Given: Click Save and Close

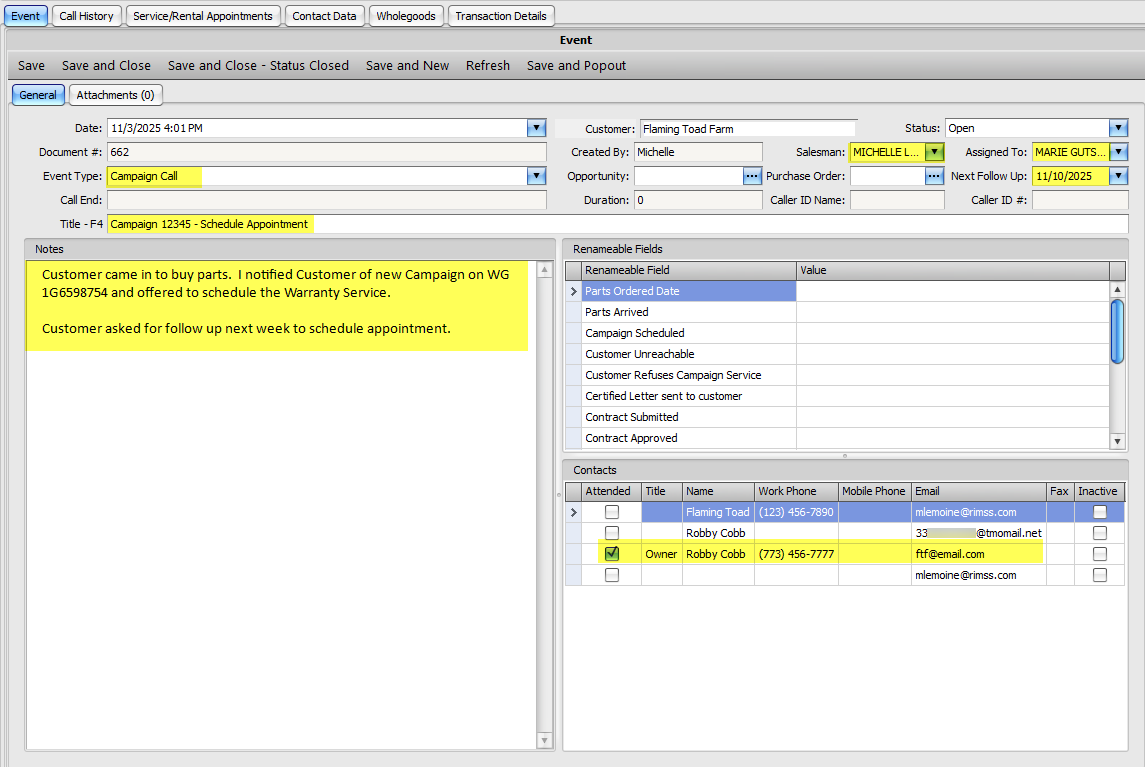Looking at the screenshot, I should point(107,66).
